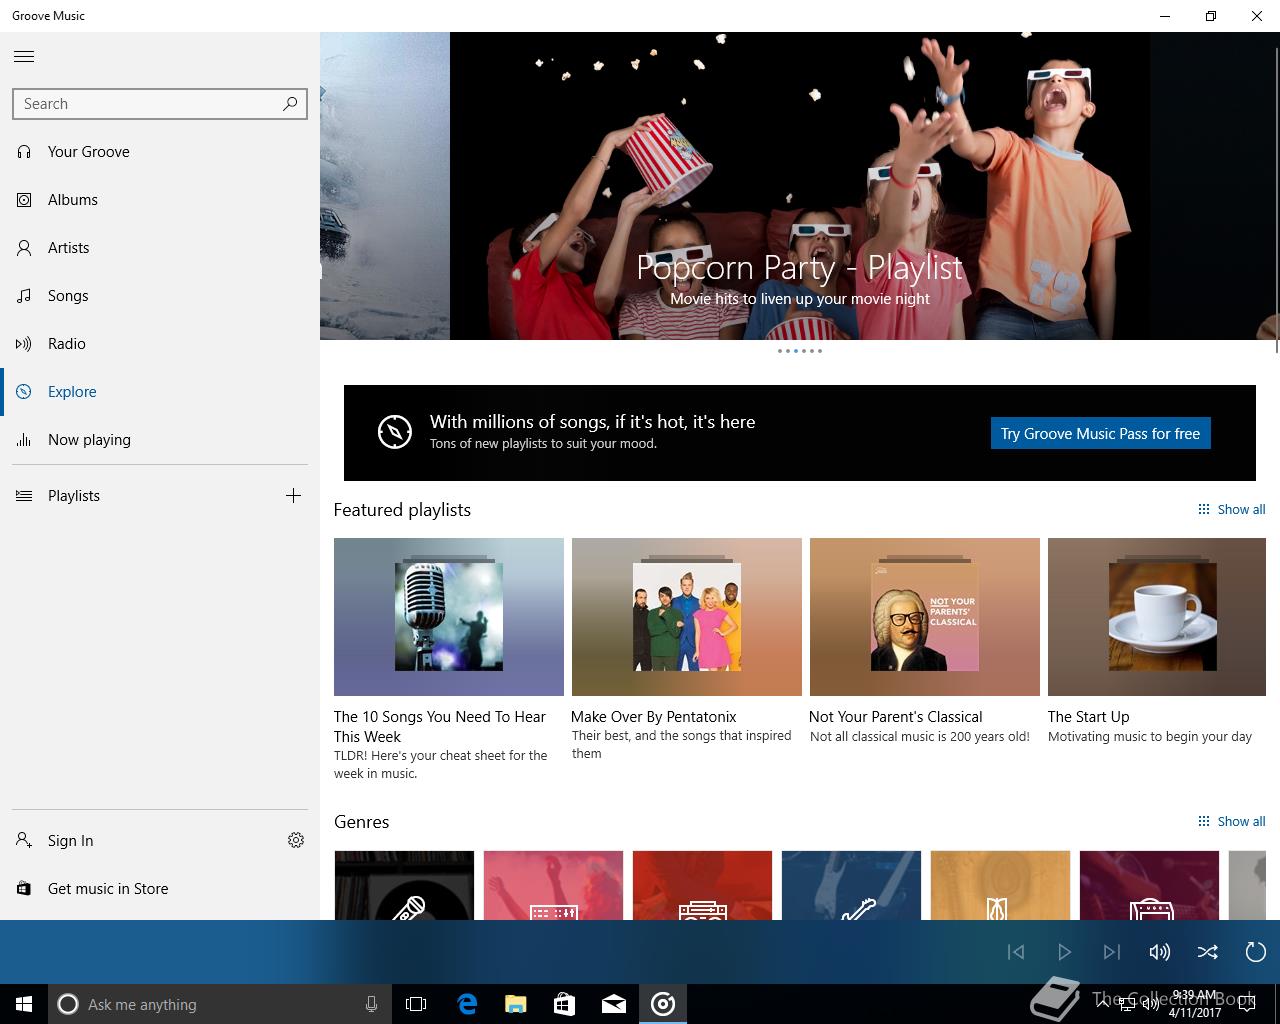Show all Featured playlists
Image resolution: width=1280 pixels, height=1024 pixels.
tap(1232, 509)
